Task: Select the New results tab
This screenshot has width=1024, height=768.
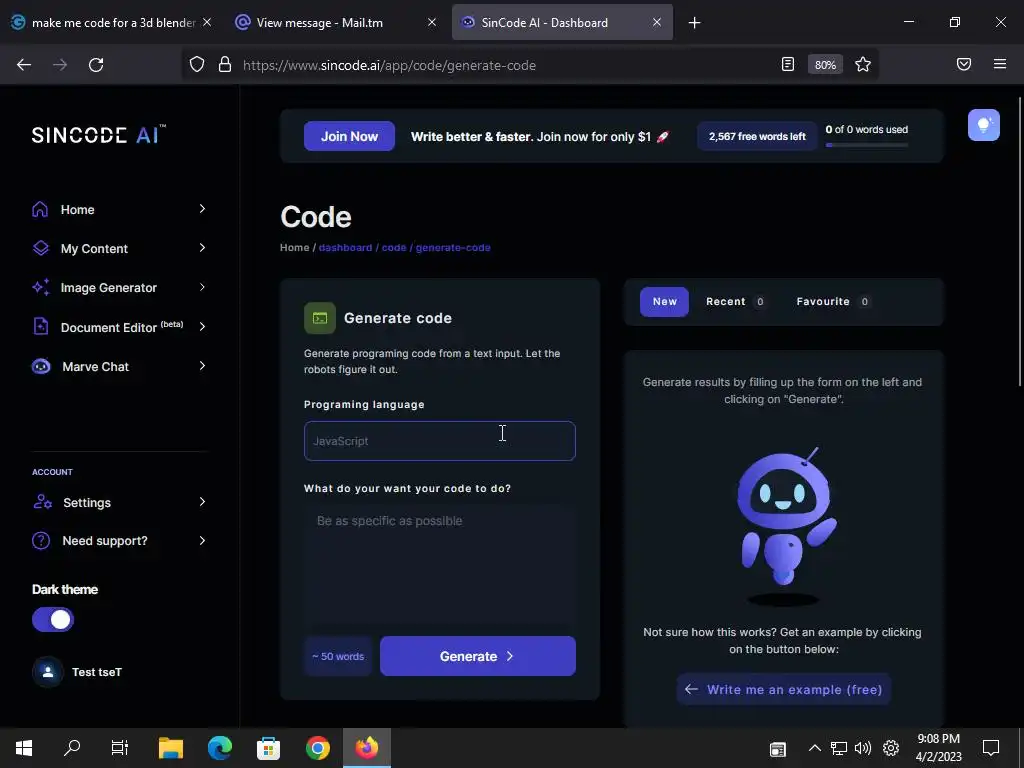Action: (664, 302)
